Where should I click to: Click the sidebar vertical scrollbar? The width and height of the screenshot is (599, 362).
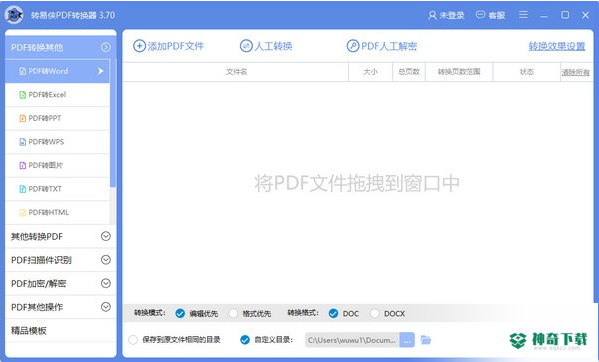[x=113, y=122]
